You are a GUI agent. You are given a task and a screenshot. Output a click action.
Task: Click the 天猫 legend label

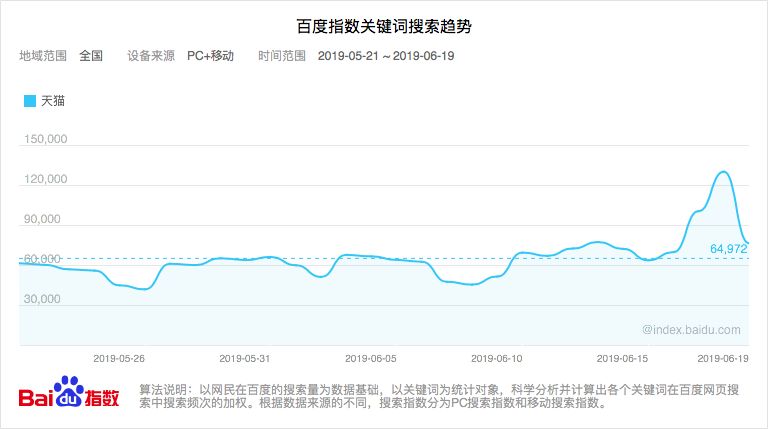[53, 101]
